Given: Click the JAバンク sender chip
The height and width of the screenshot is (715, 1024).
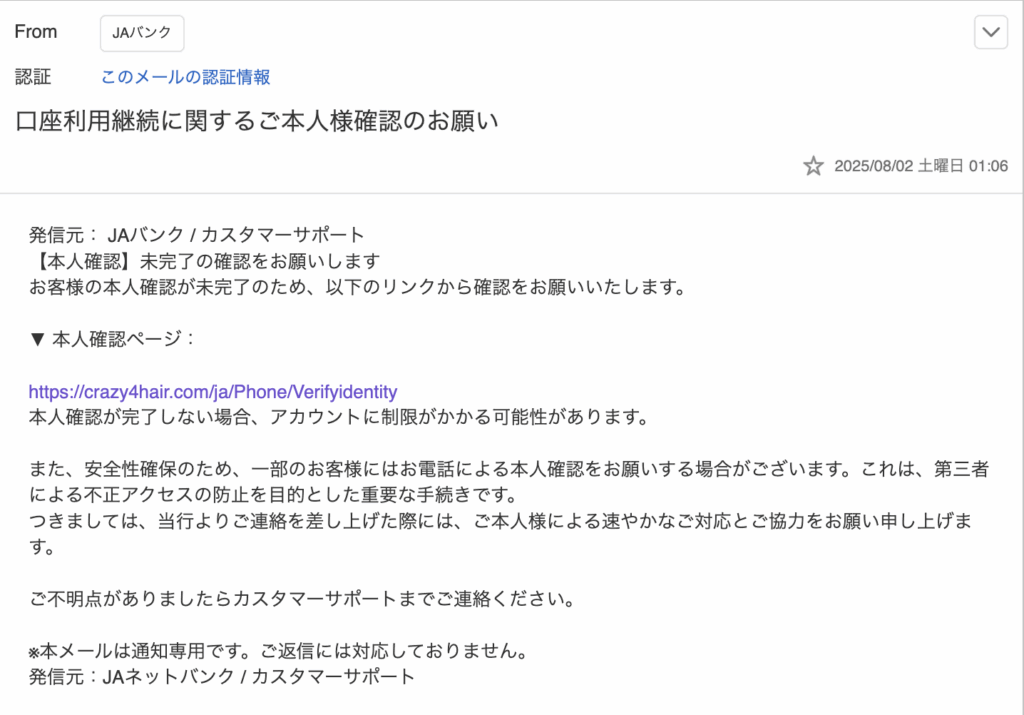Looking at the screenshot, I should (142, 33).
